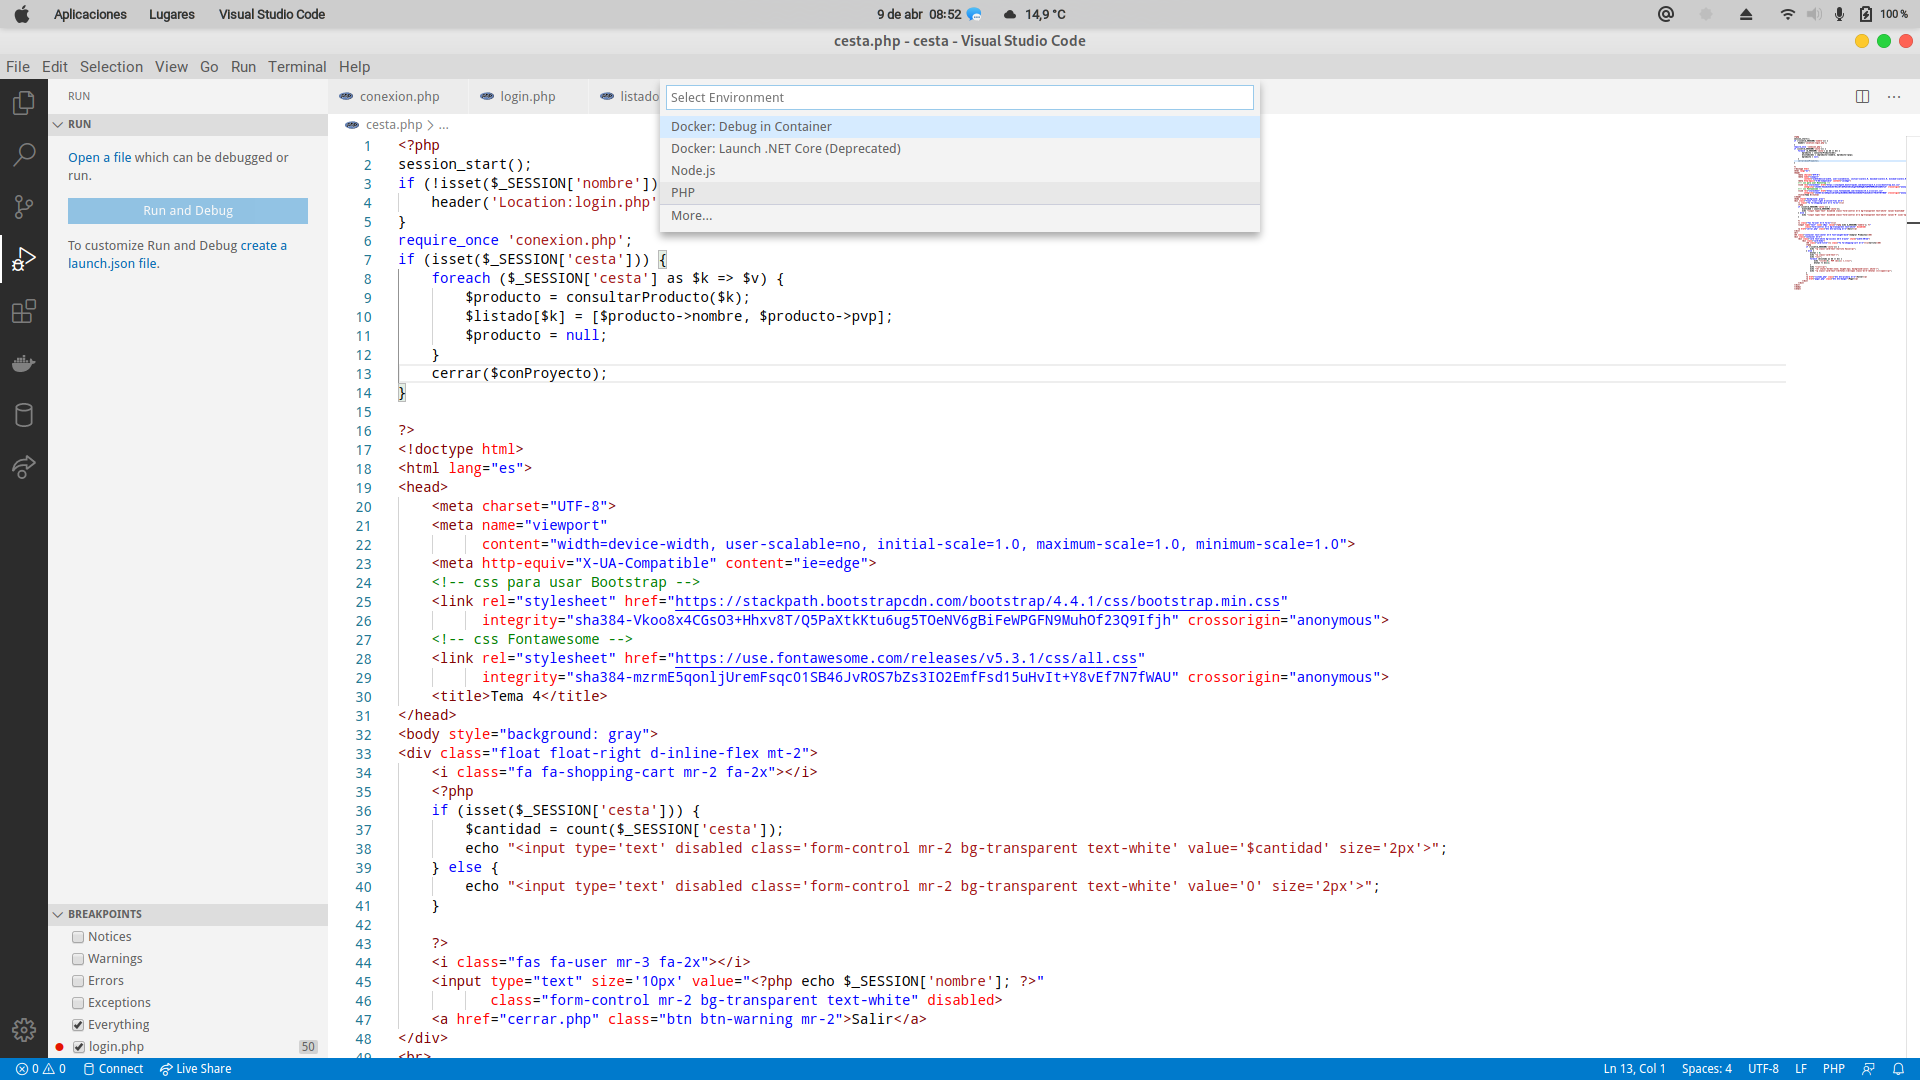The image size is (1920, 1080).
Task: Click the code minimap preview
Action: [1848, 212]
